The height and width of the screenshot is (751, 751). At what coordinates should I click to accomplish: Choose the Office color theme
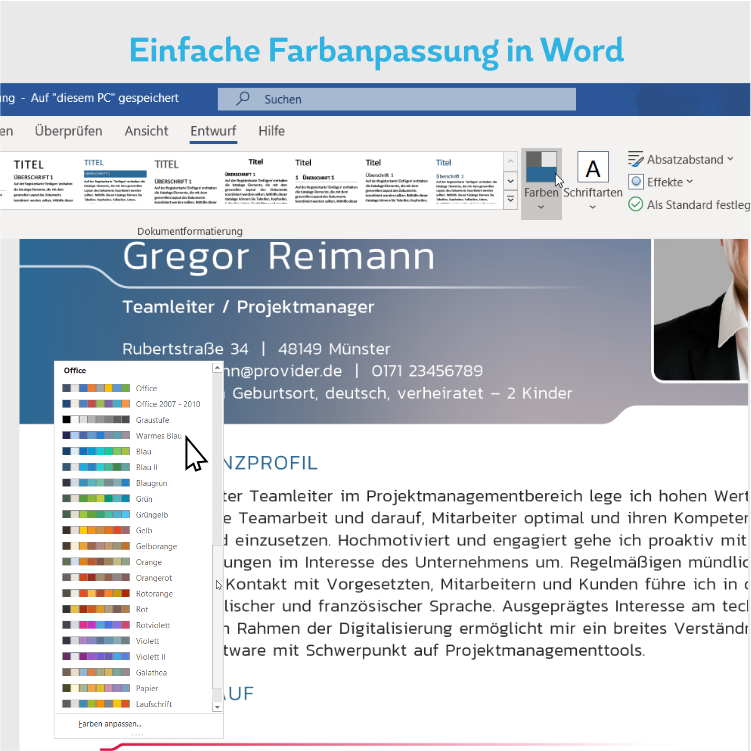point(132,388)
